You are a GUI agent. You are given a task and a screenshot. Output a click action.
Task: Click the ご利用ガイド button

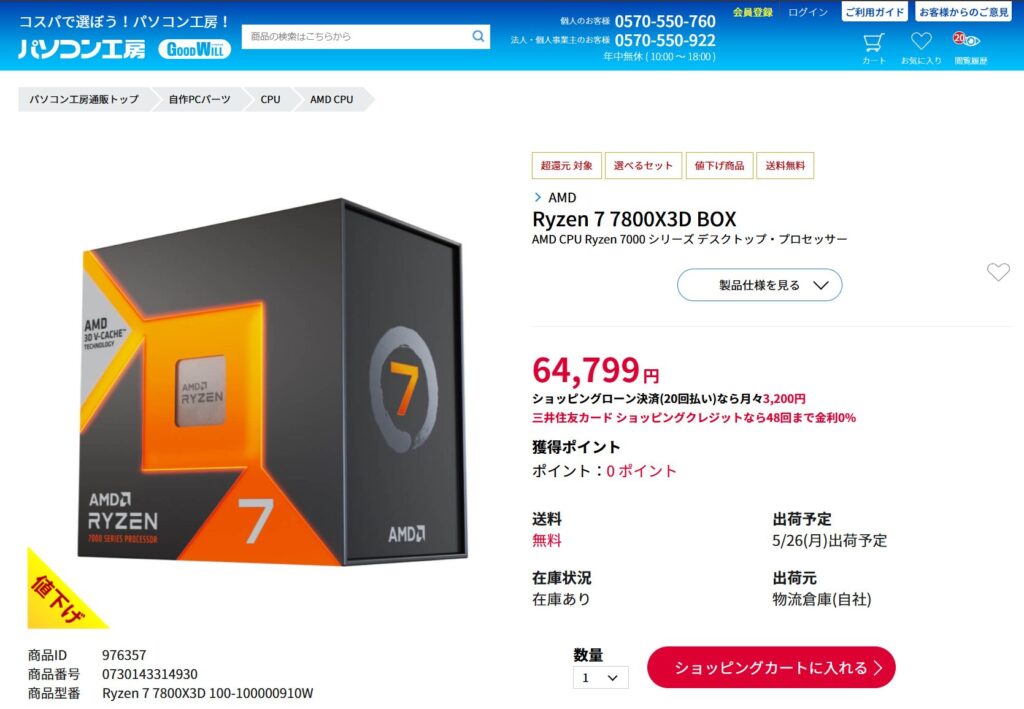(874, 12)
